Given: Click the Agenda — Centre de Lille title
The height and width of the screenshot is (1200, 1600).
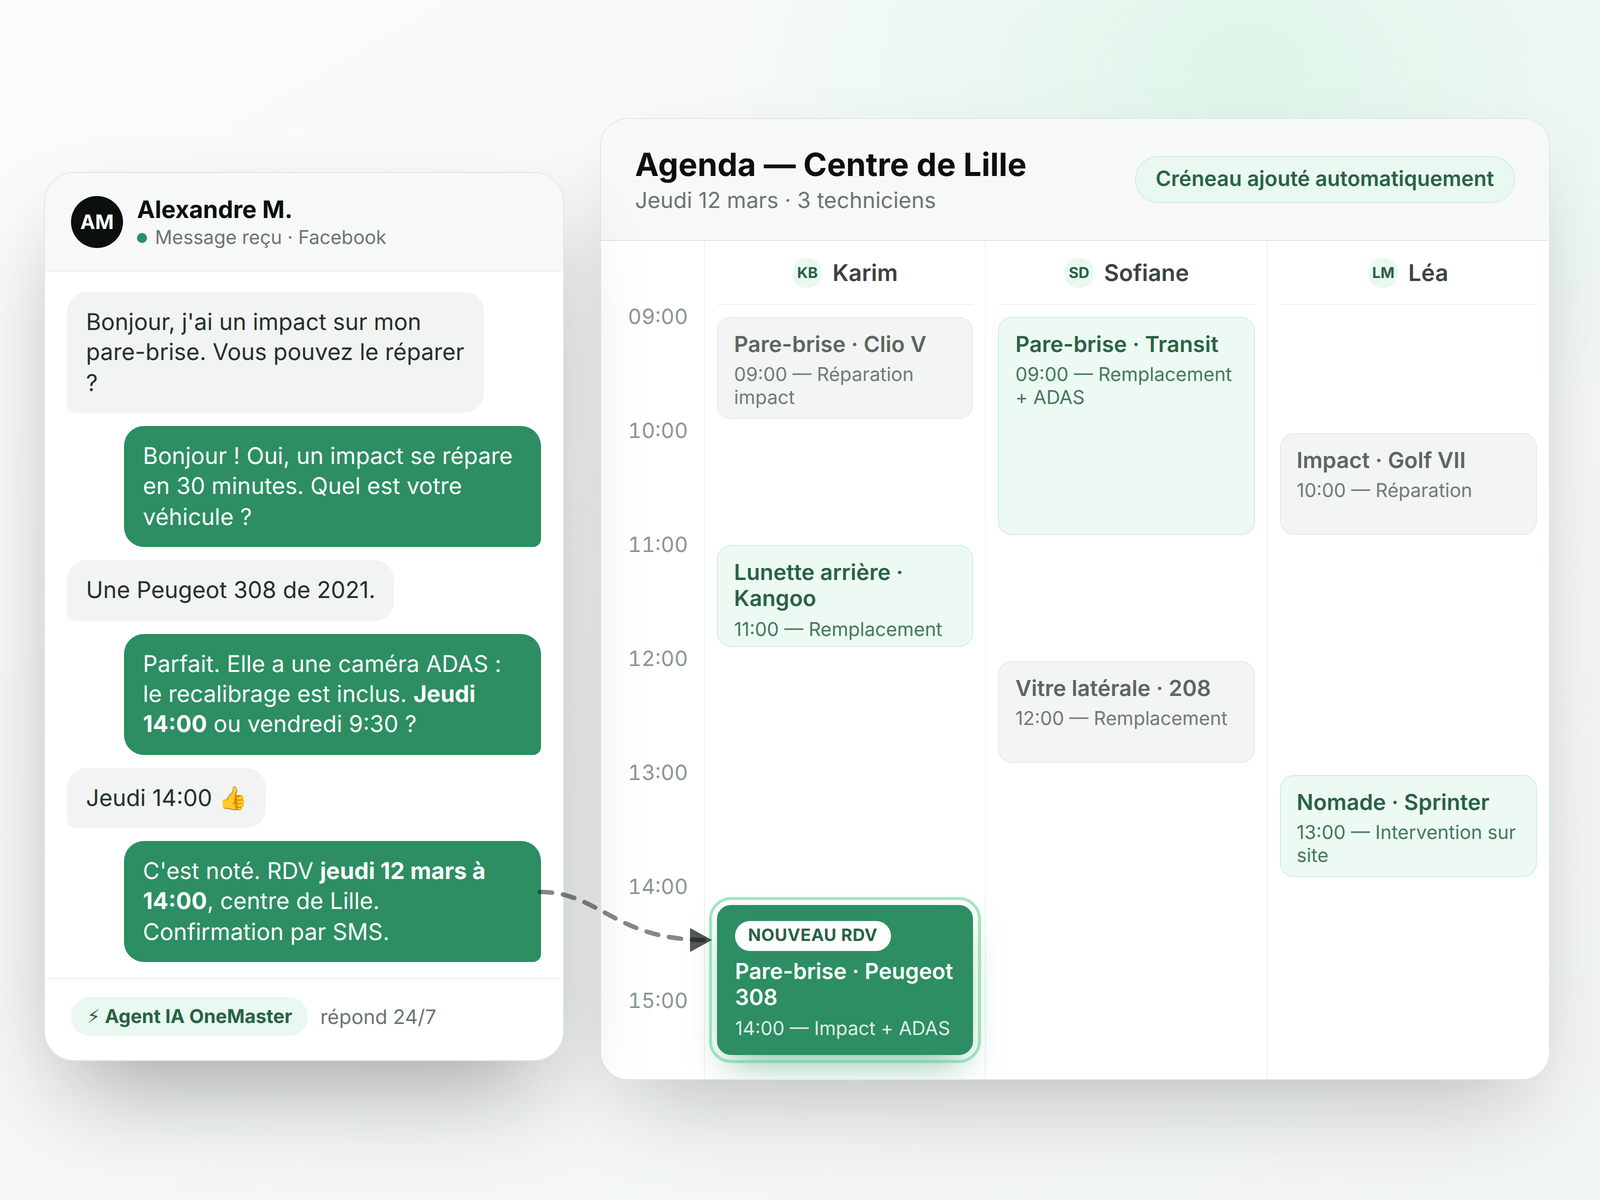Looking at the screenshot, I should click(x=831, y=165).
